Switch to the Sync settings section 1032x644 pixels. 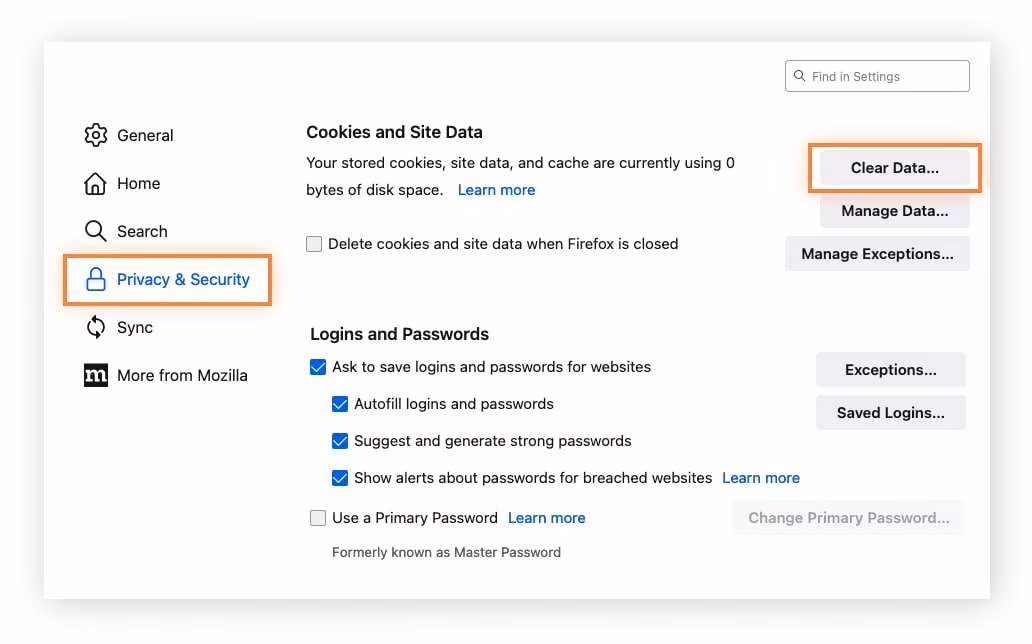click(134, 327)
